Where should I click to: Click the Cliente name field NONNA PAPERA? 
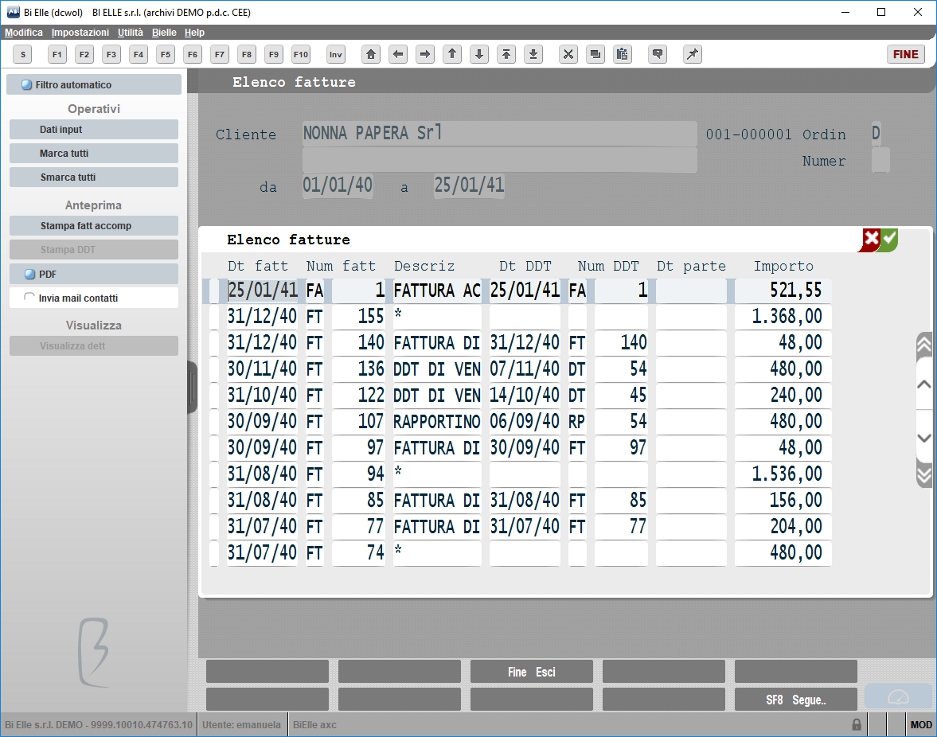click(500, 133)
